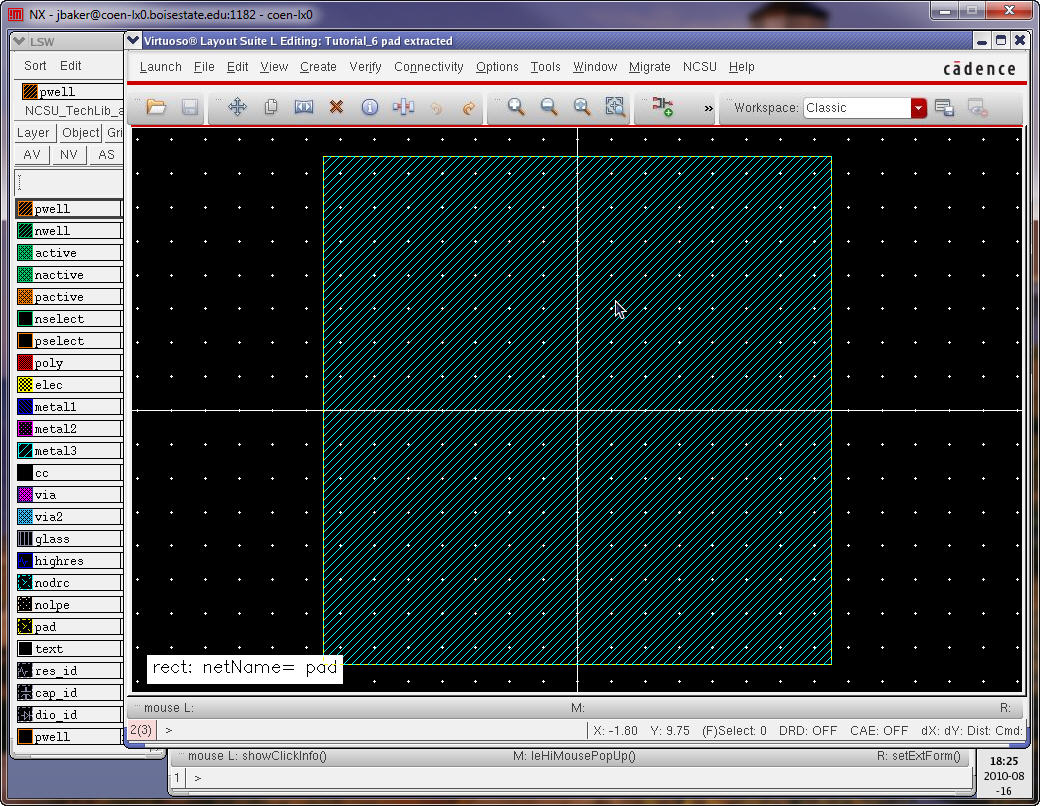Screen dimensions: 1040x806
Task: Open the Workspace dropdown showing Classic
Action: pos(918,108)
